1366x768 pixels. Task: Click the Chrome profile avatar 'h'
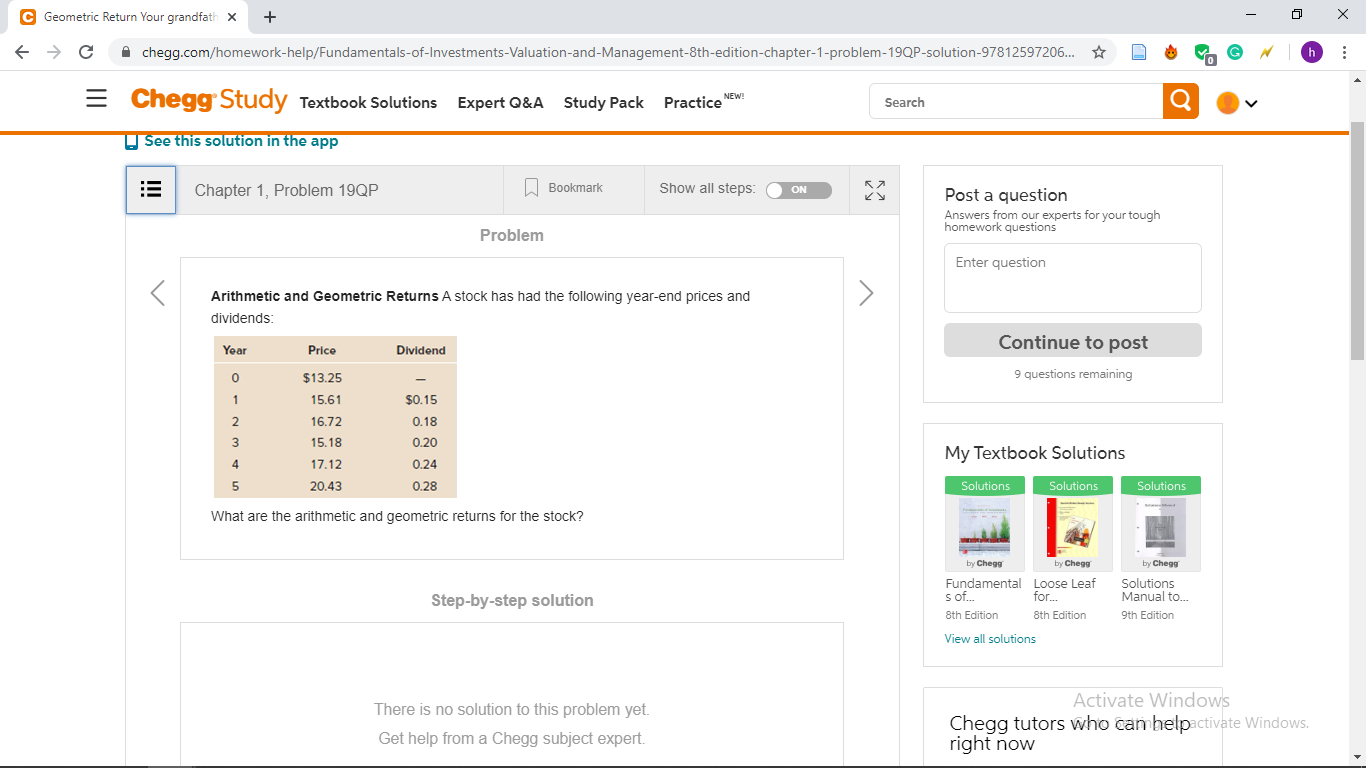1312,52
